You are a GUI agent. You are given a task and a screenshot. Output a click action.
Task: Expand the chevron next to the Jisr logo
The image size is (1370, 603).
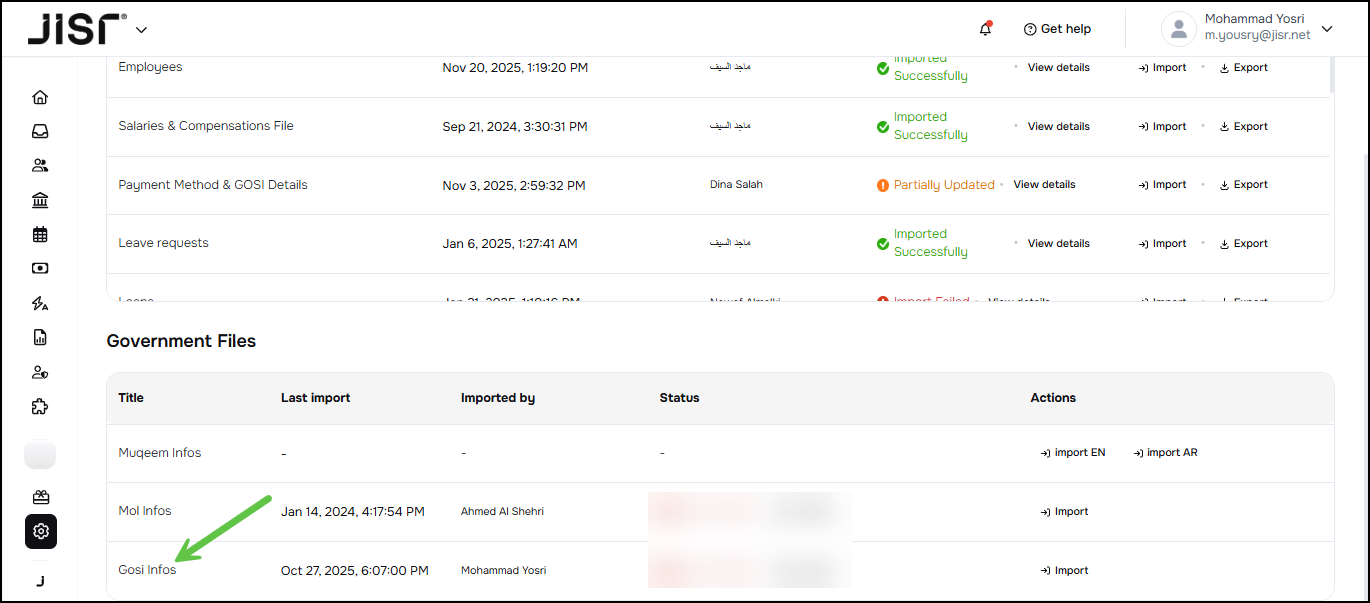point(141,30)
